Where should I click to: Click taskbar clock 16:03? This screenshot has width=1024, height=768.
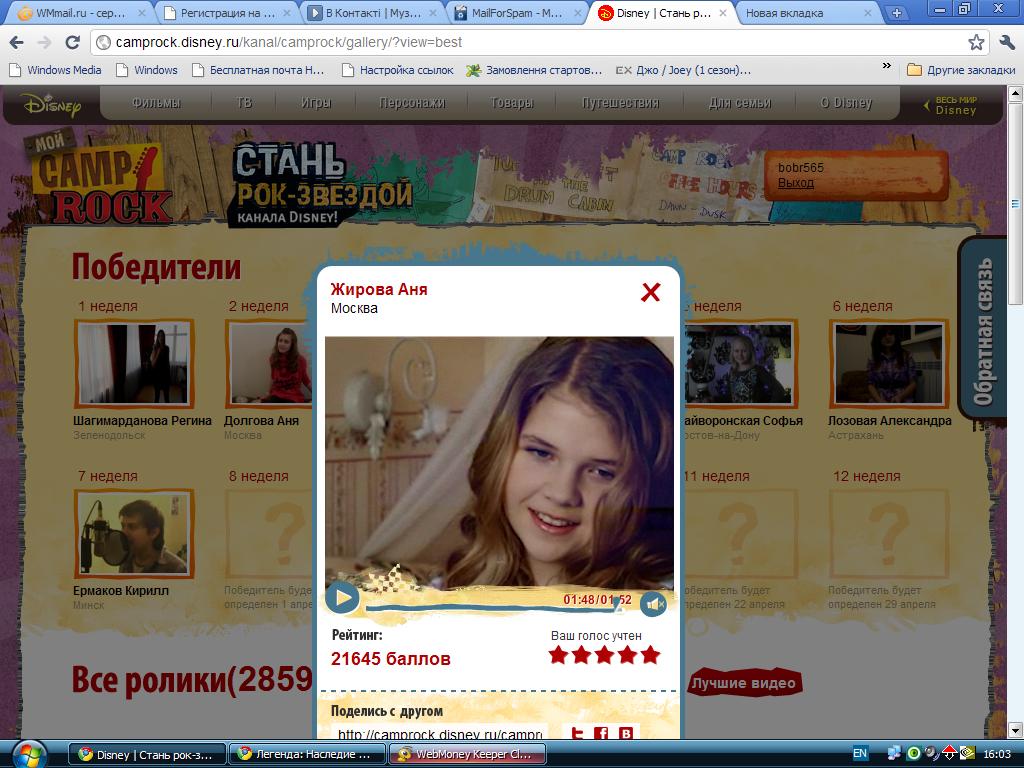(997, 754)
